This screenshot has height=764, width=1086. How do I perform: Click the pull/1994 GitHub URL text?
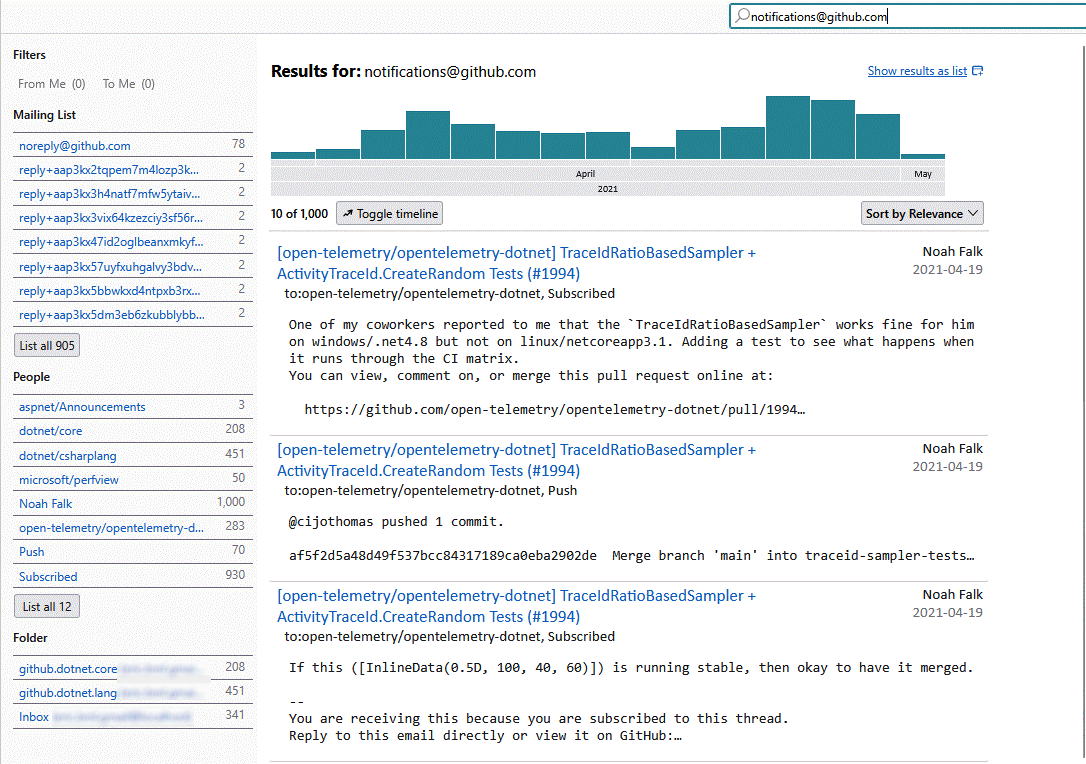click(x=554, y=409)
